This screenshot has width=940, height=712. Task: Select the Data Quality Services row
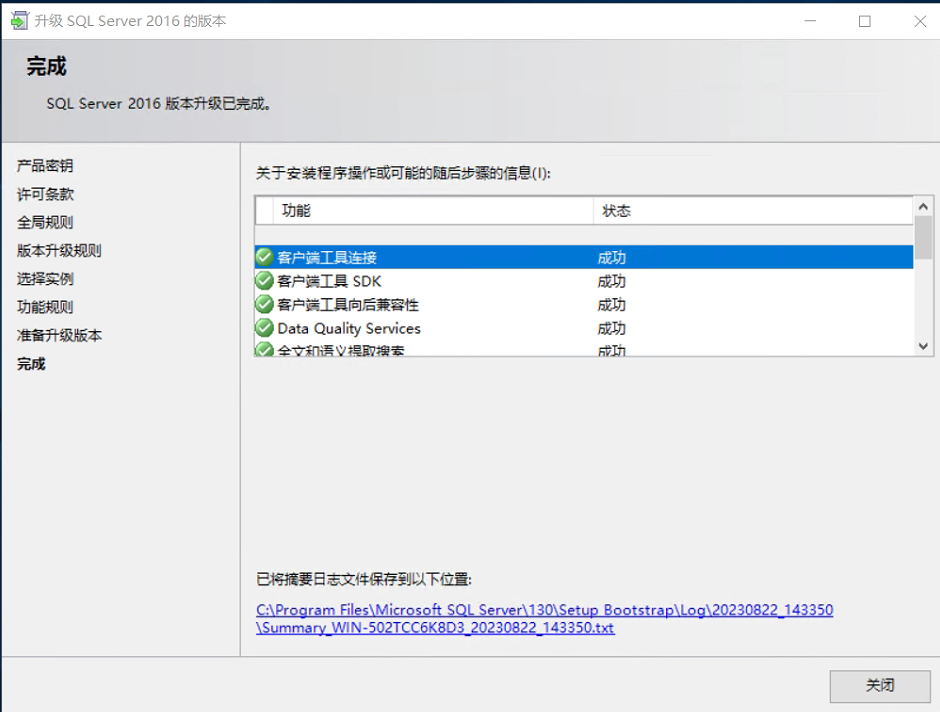pyautogui.click(x=584, y=328)
